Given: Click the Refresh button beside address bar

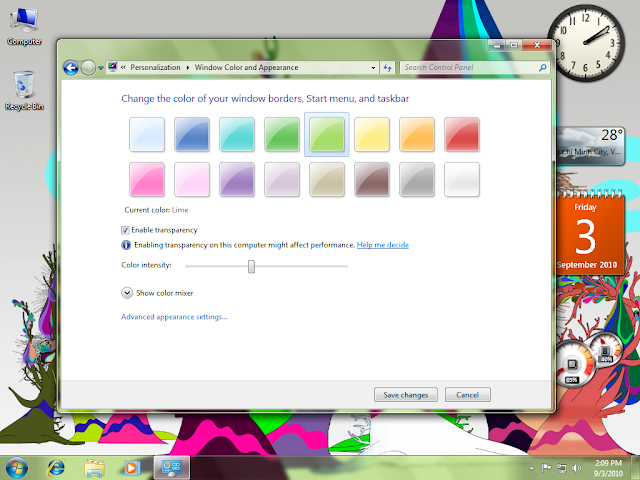Looking at the screenshot, I should click(387, 68).
